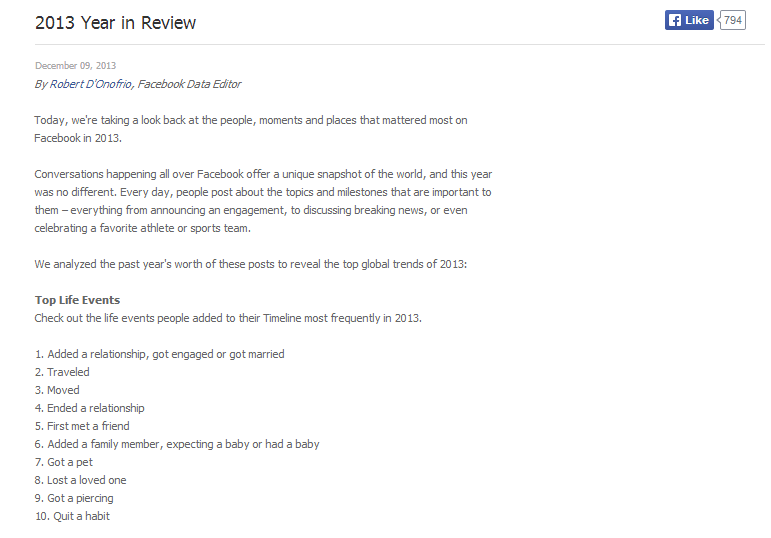Click the First met a friend item
This screenshot has height=538, width=771.
[82, 426]
